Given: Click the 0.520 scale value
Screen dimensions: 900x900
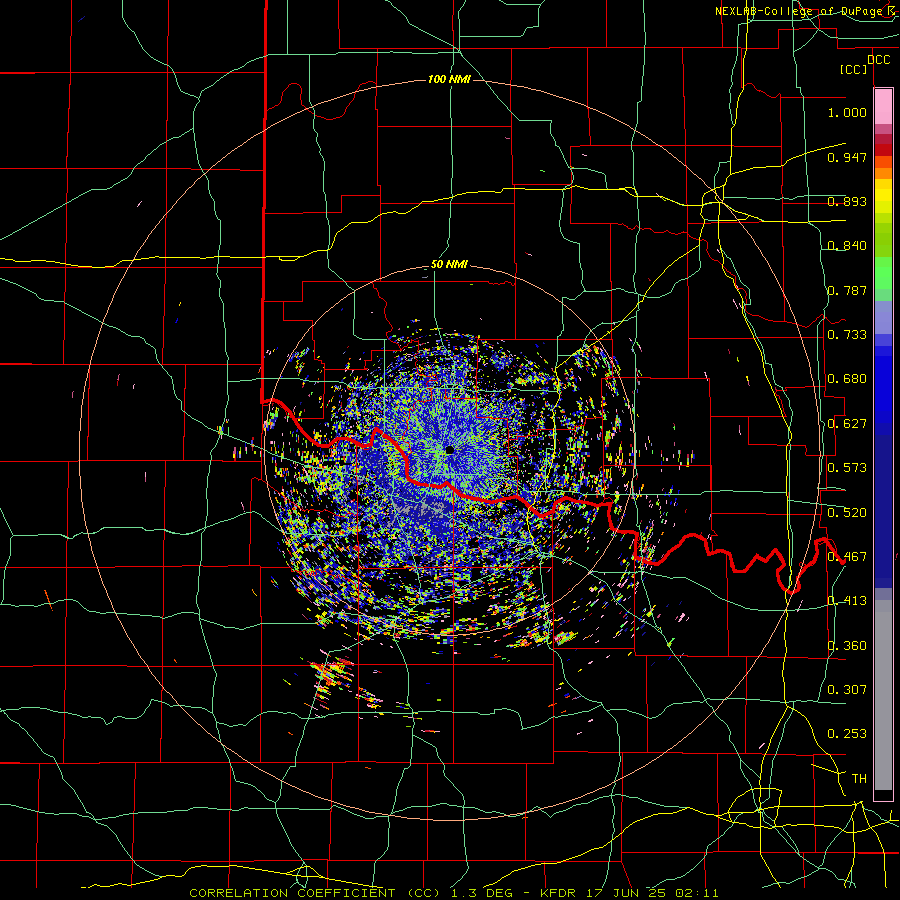Looking at the screenshot, I should 847,513.
